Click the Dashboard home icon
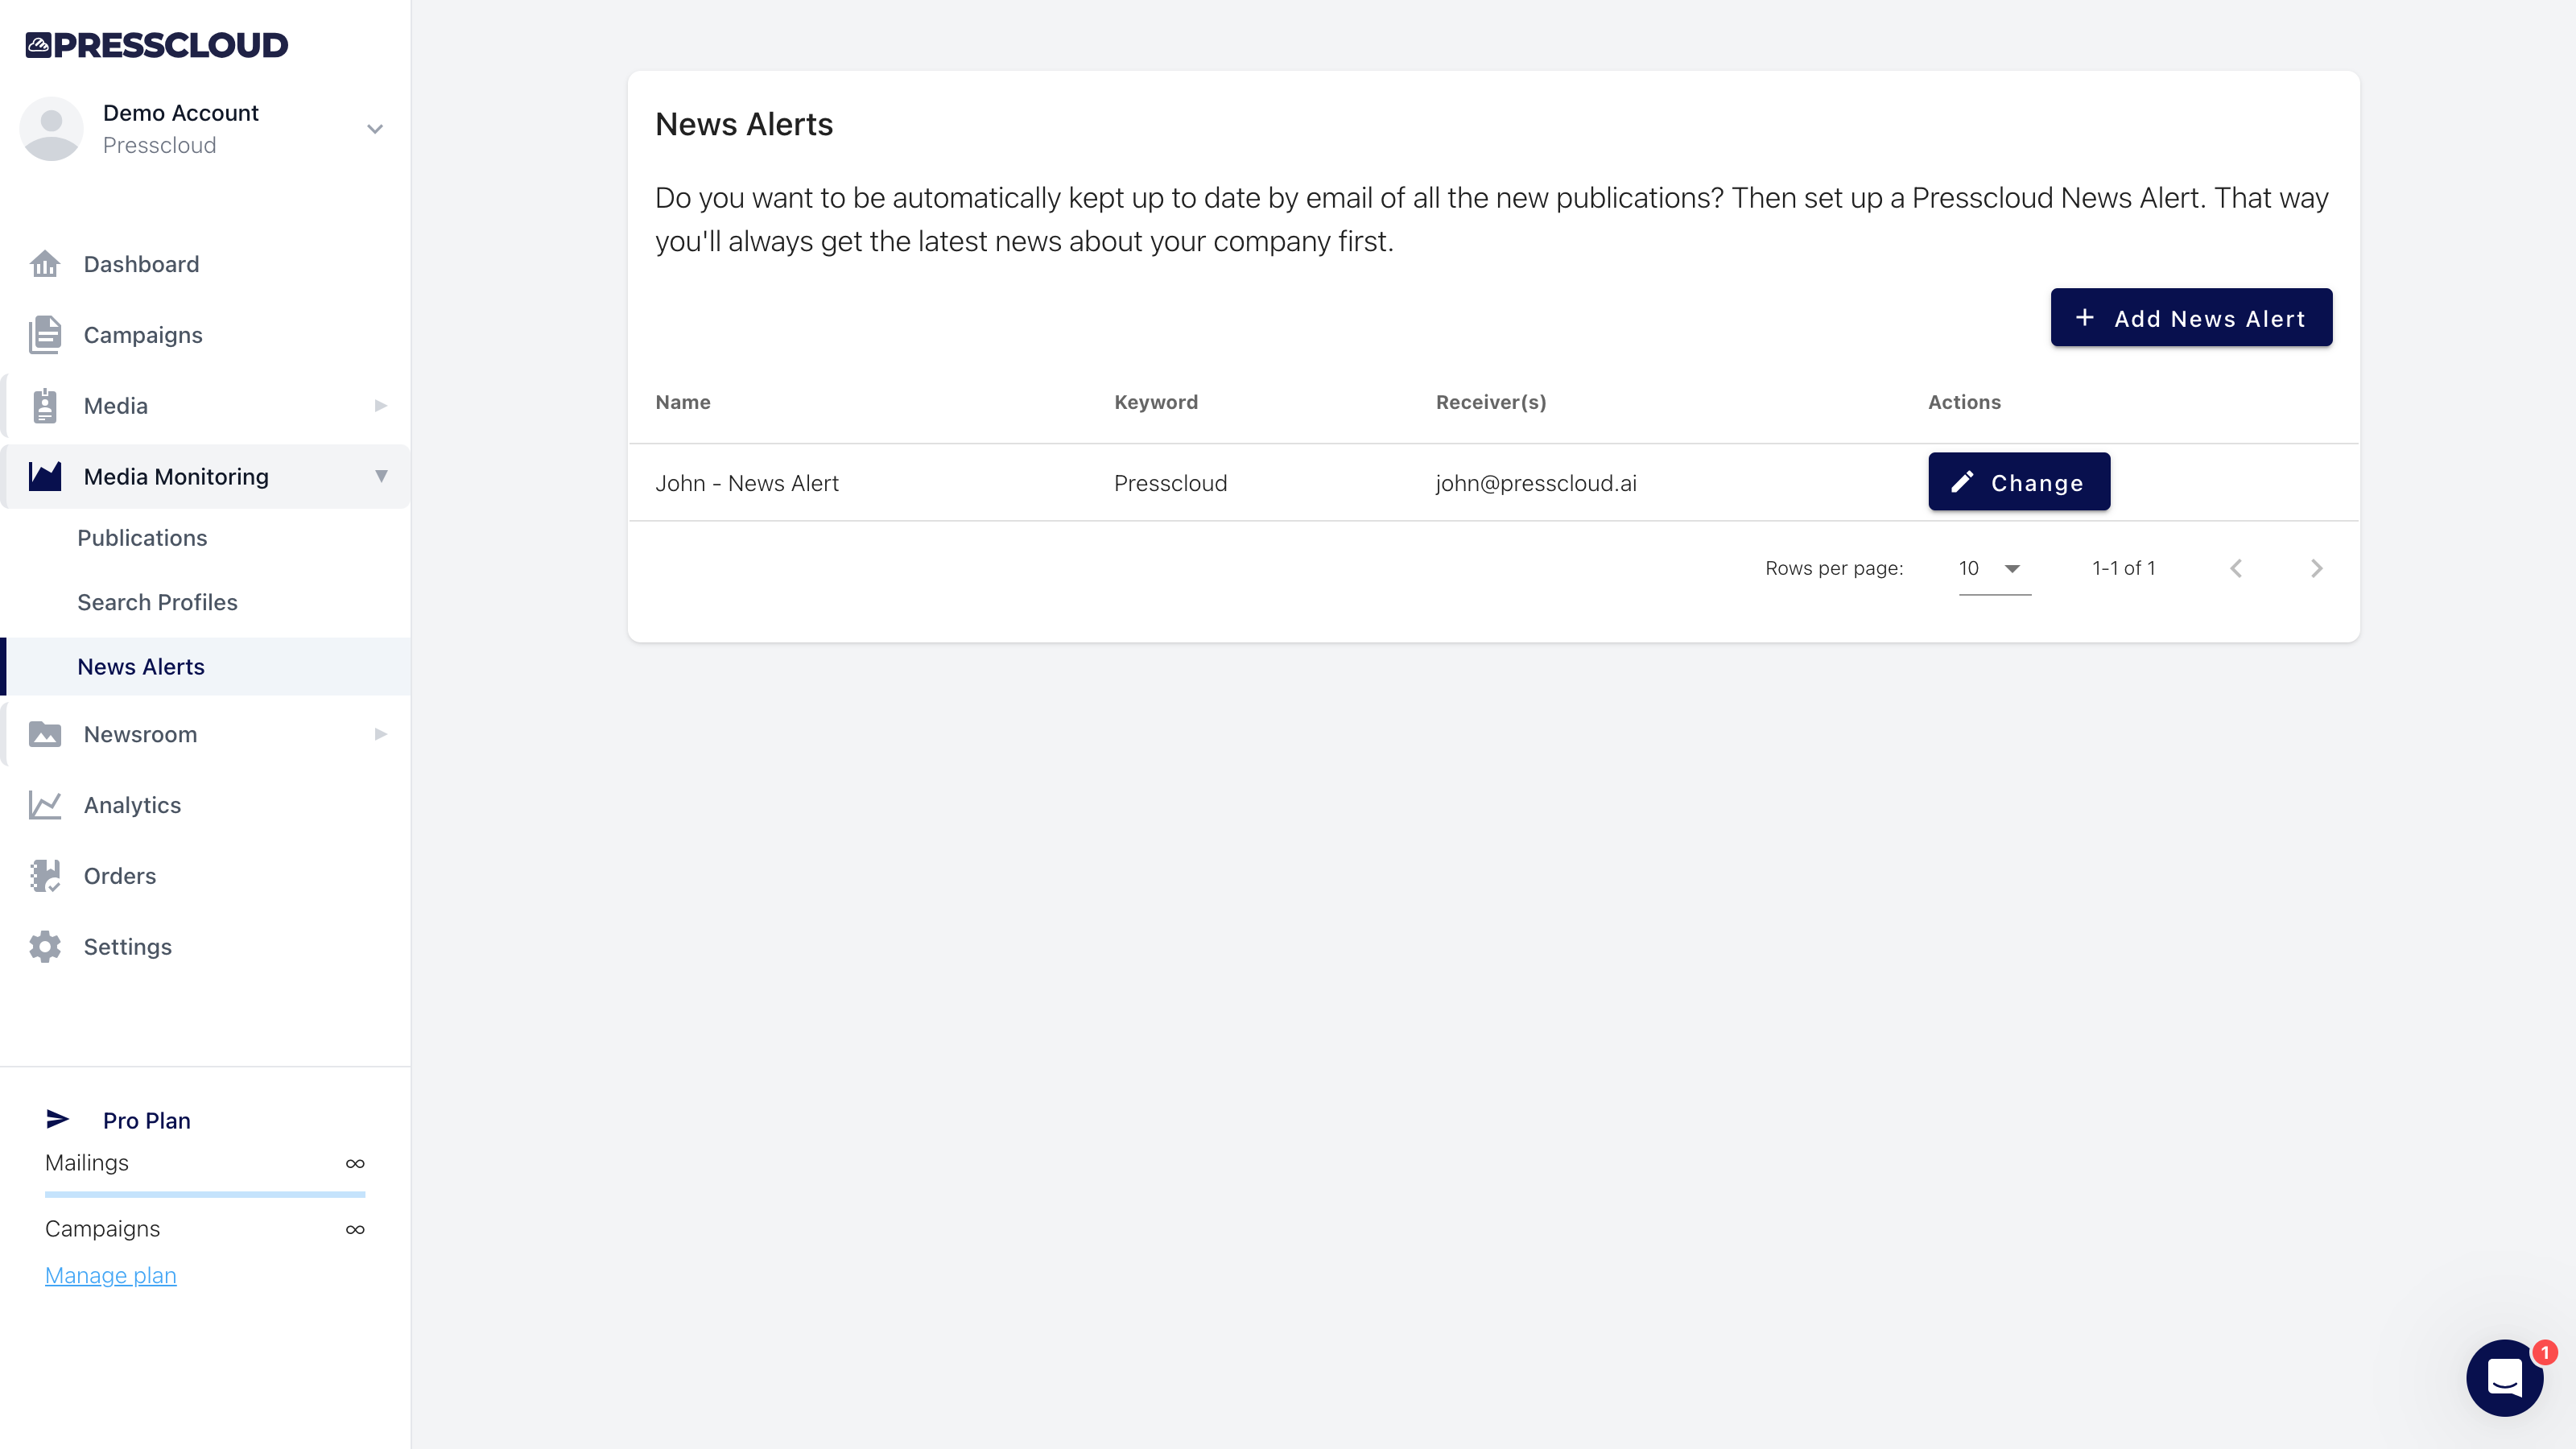The width and height of the screenshot is (2576, 1449). point(45,264)
